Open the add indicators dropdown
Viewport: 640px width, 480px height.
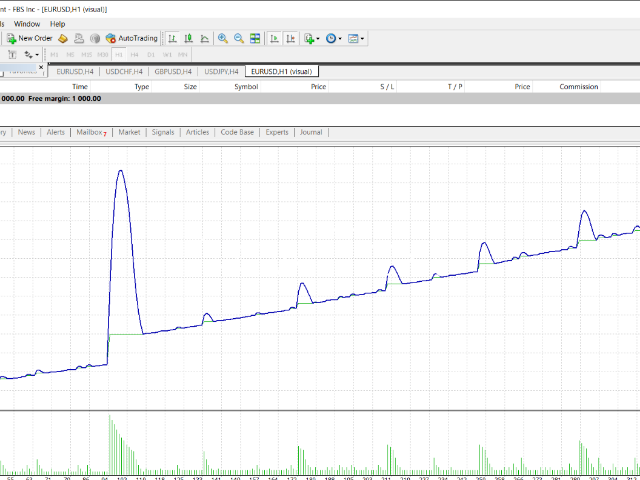click(312, 38)
